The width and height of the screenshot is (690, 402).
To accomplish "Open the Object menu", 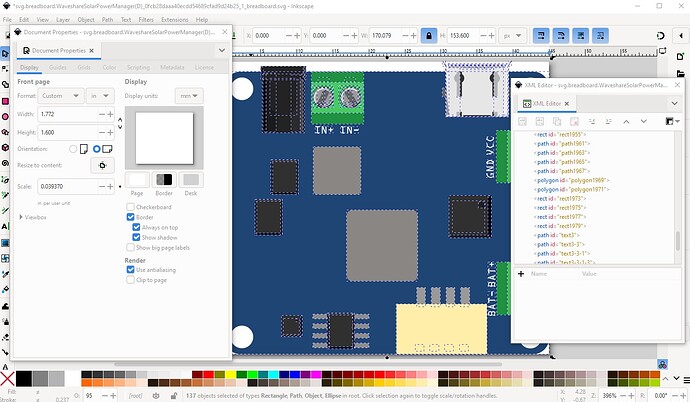I will [86, 20].
